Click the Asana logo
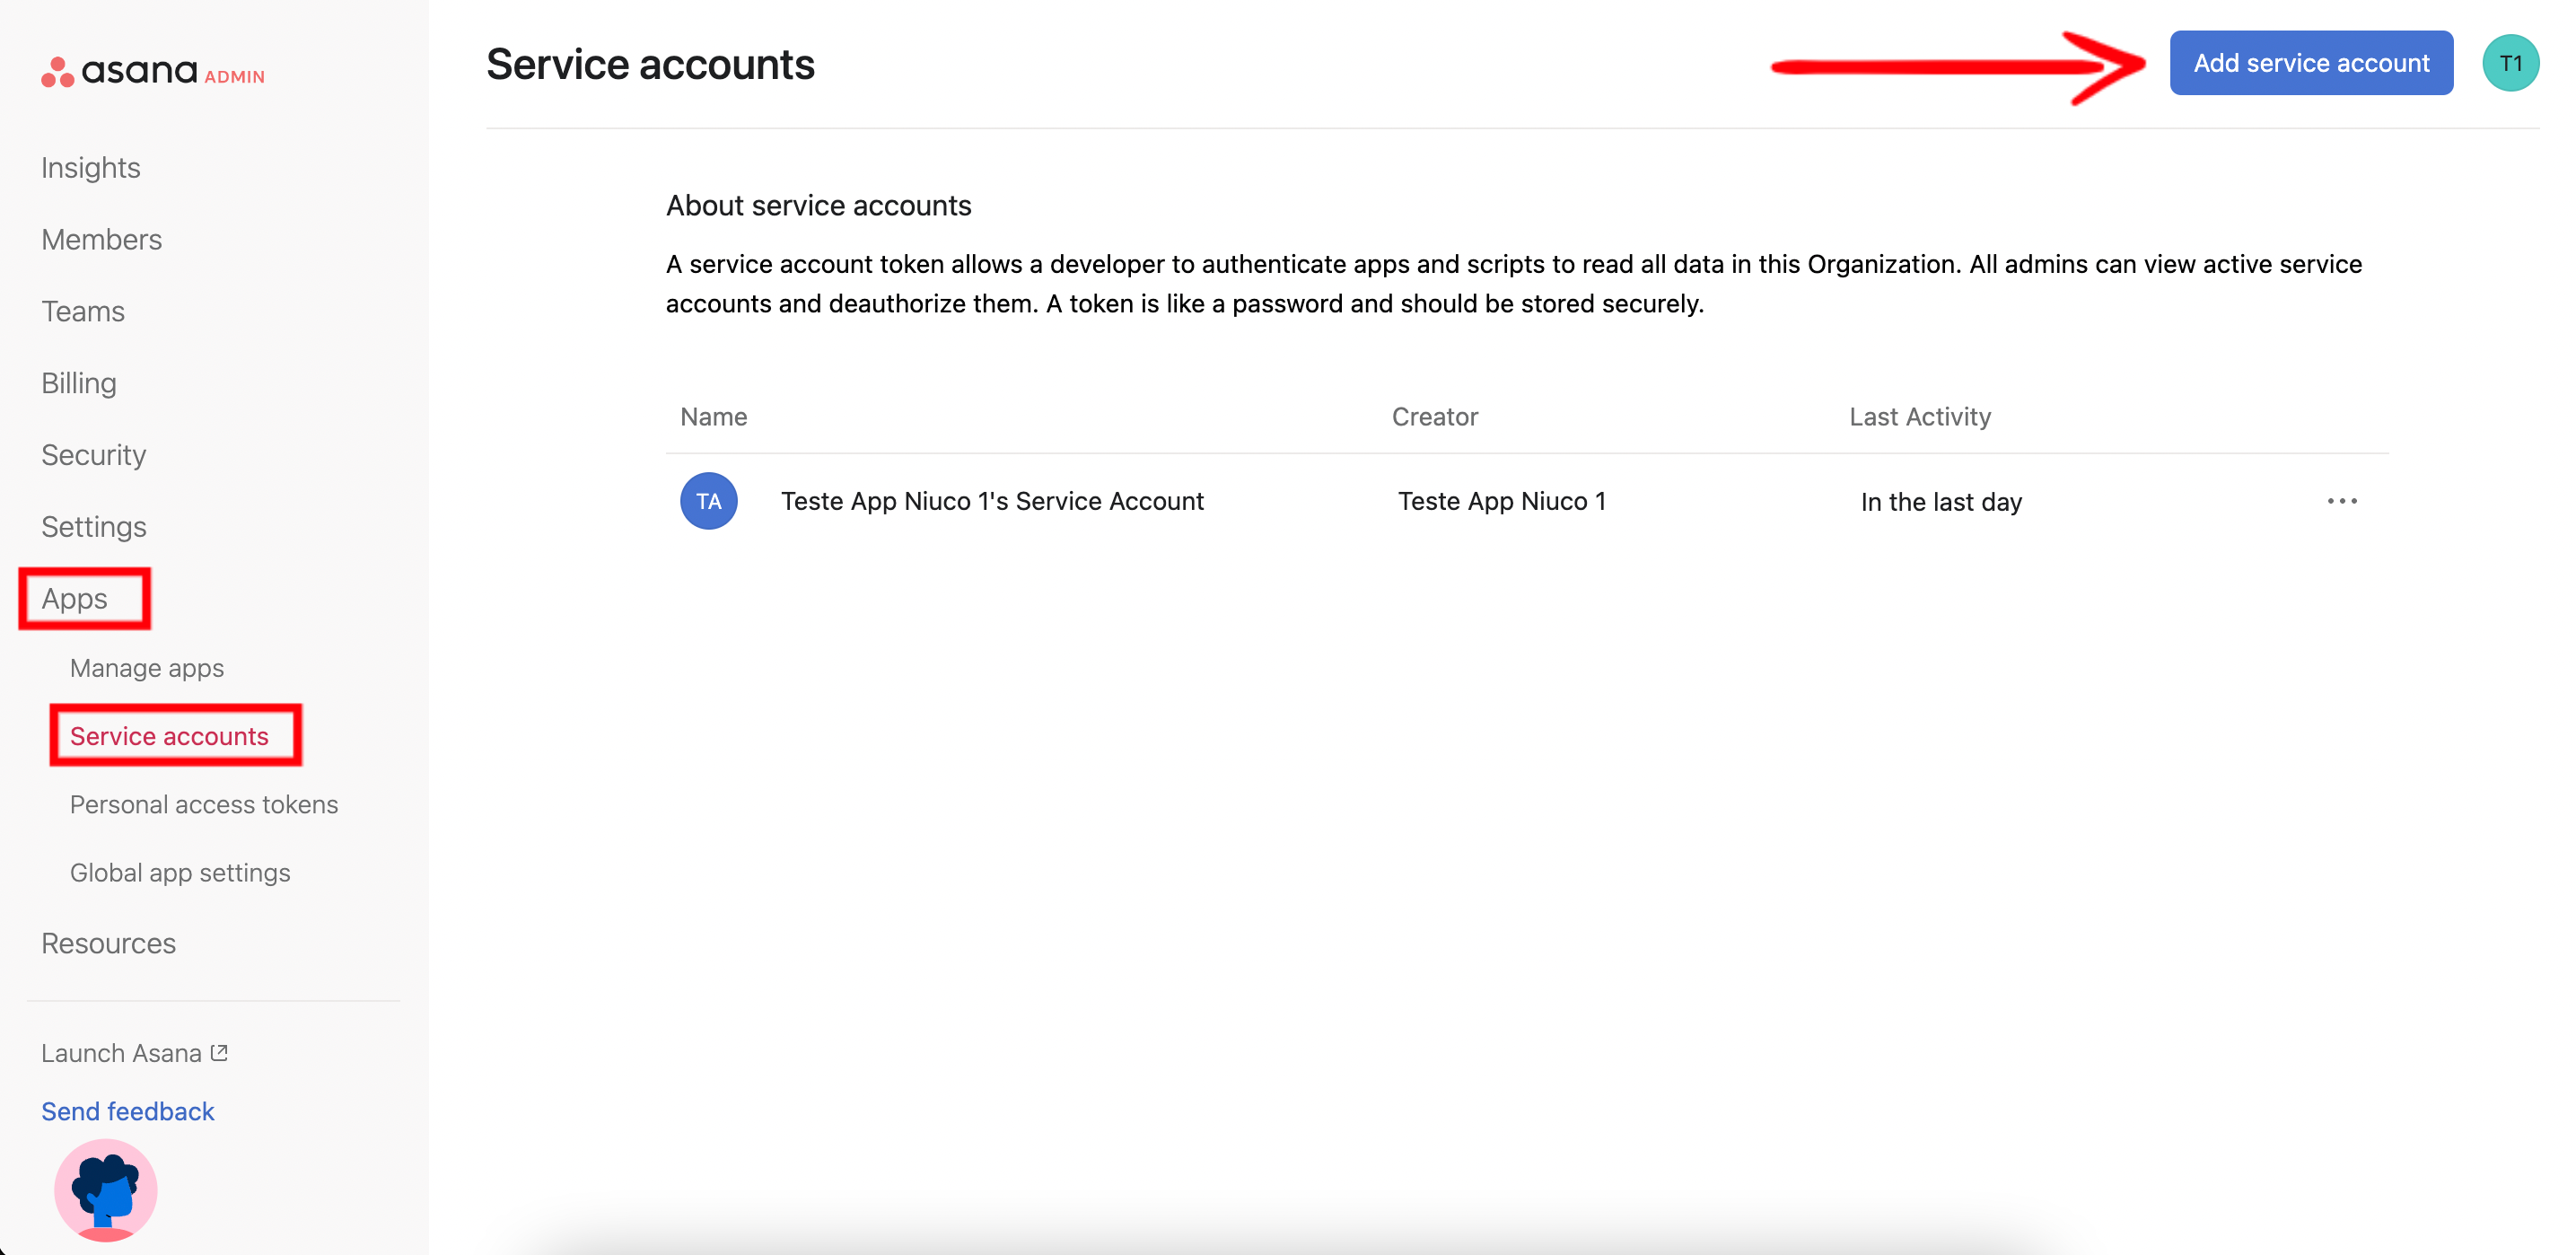2576x1255 pixels. click(120, 71)
